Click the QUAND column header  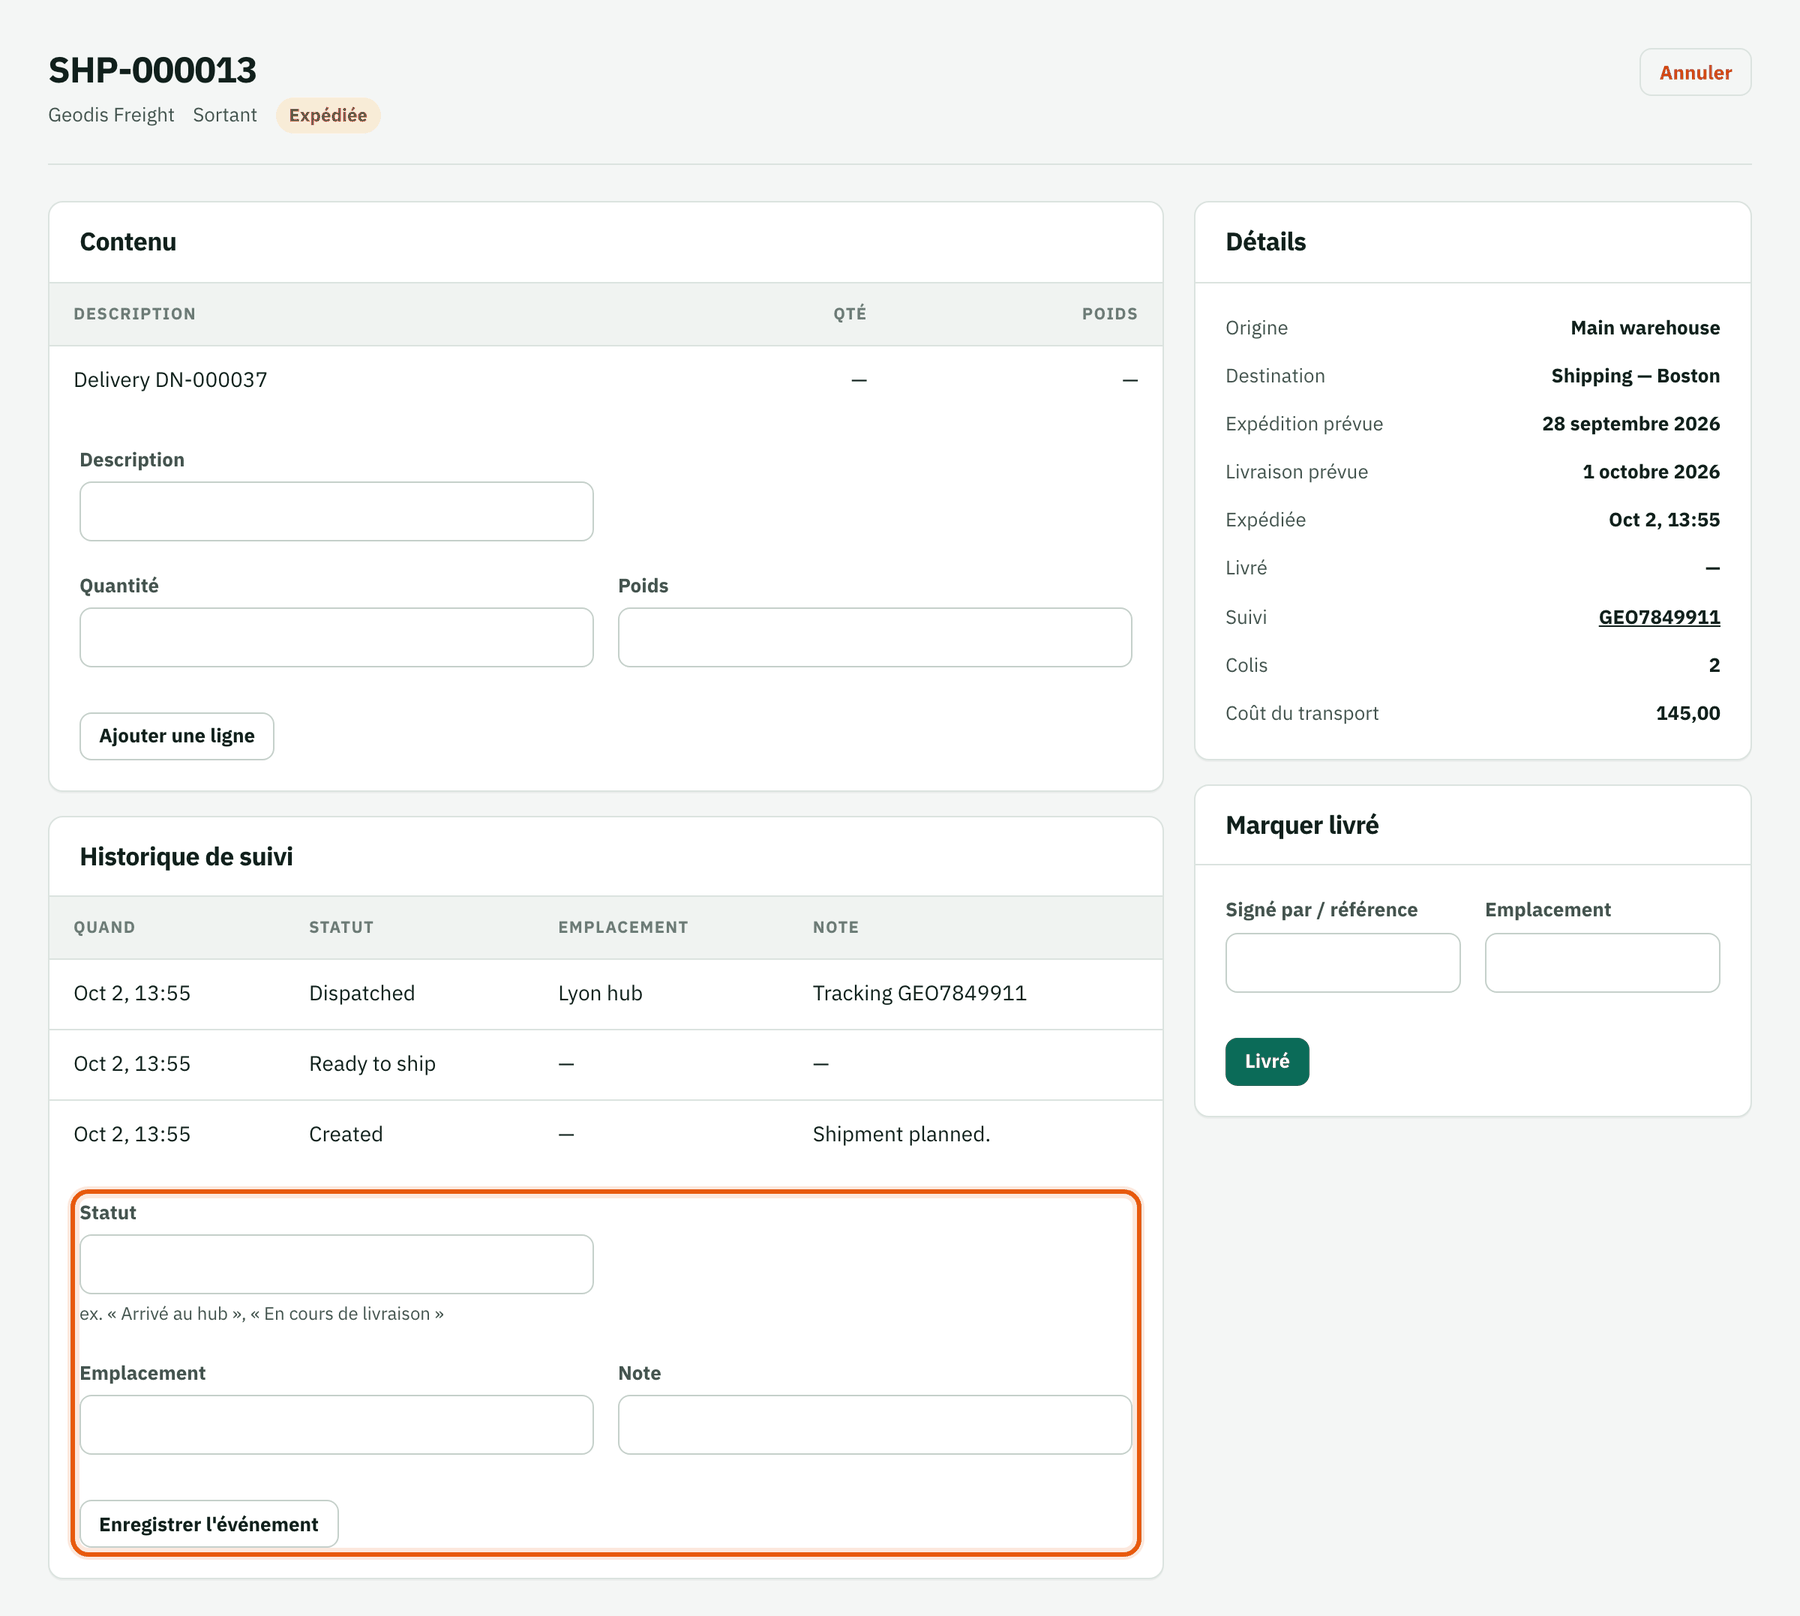coord(104,927)
